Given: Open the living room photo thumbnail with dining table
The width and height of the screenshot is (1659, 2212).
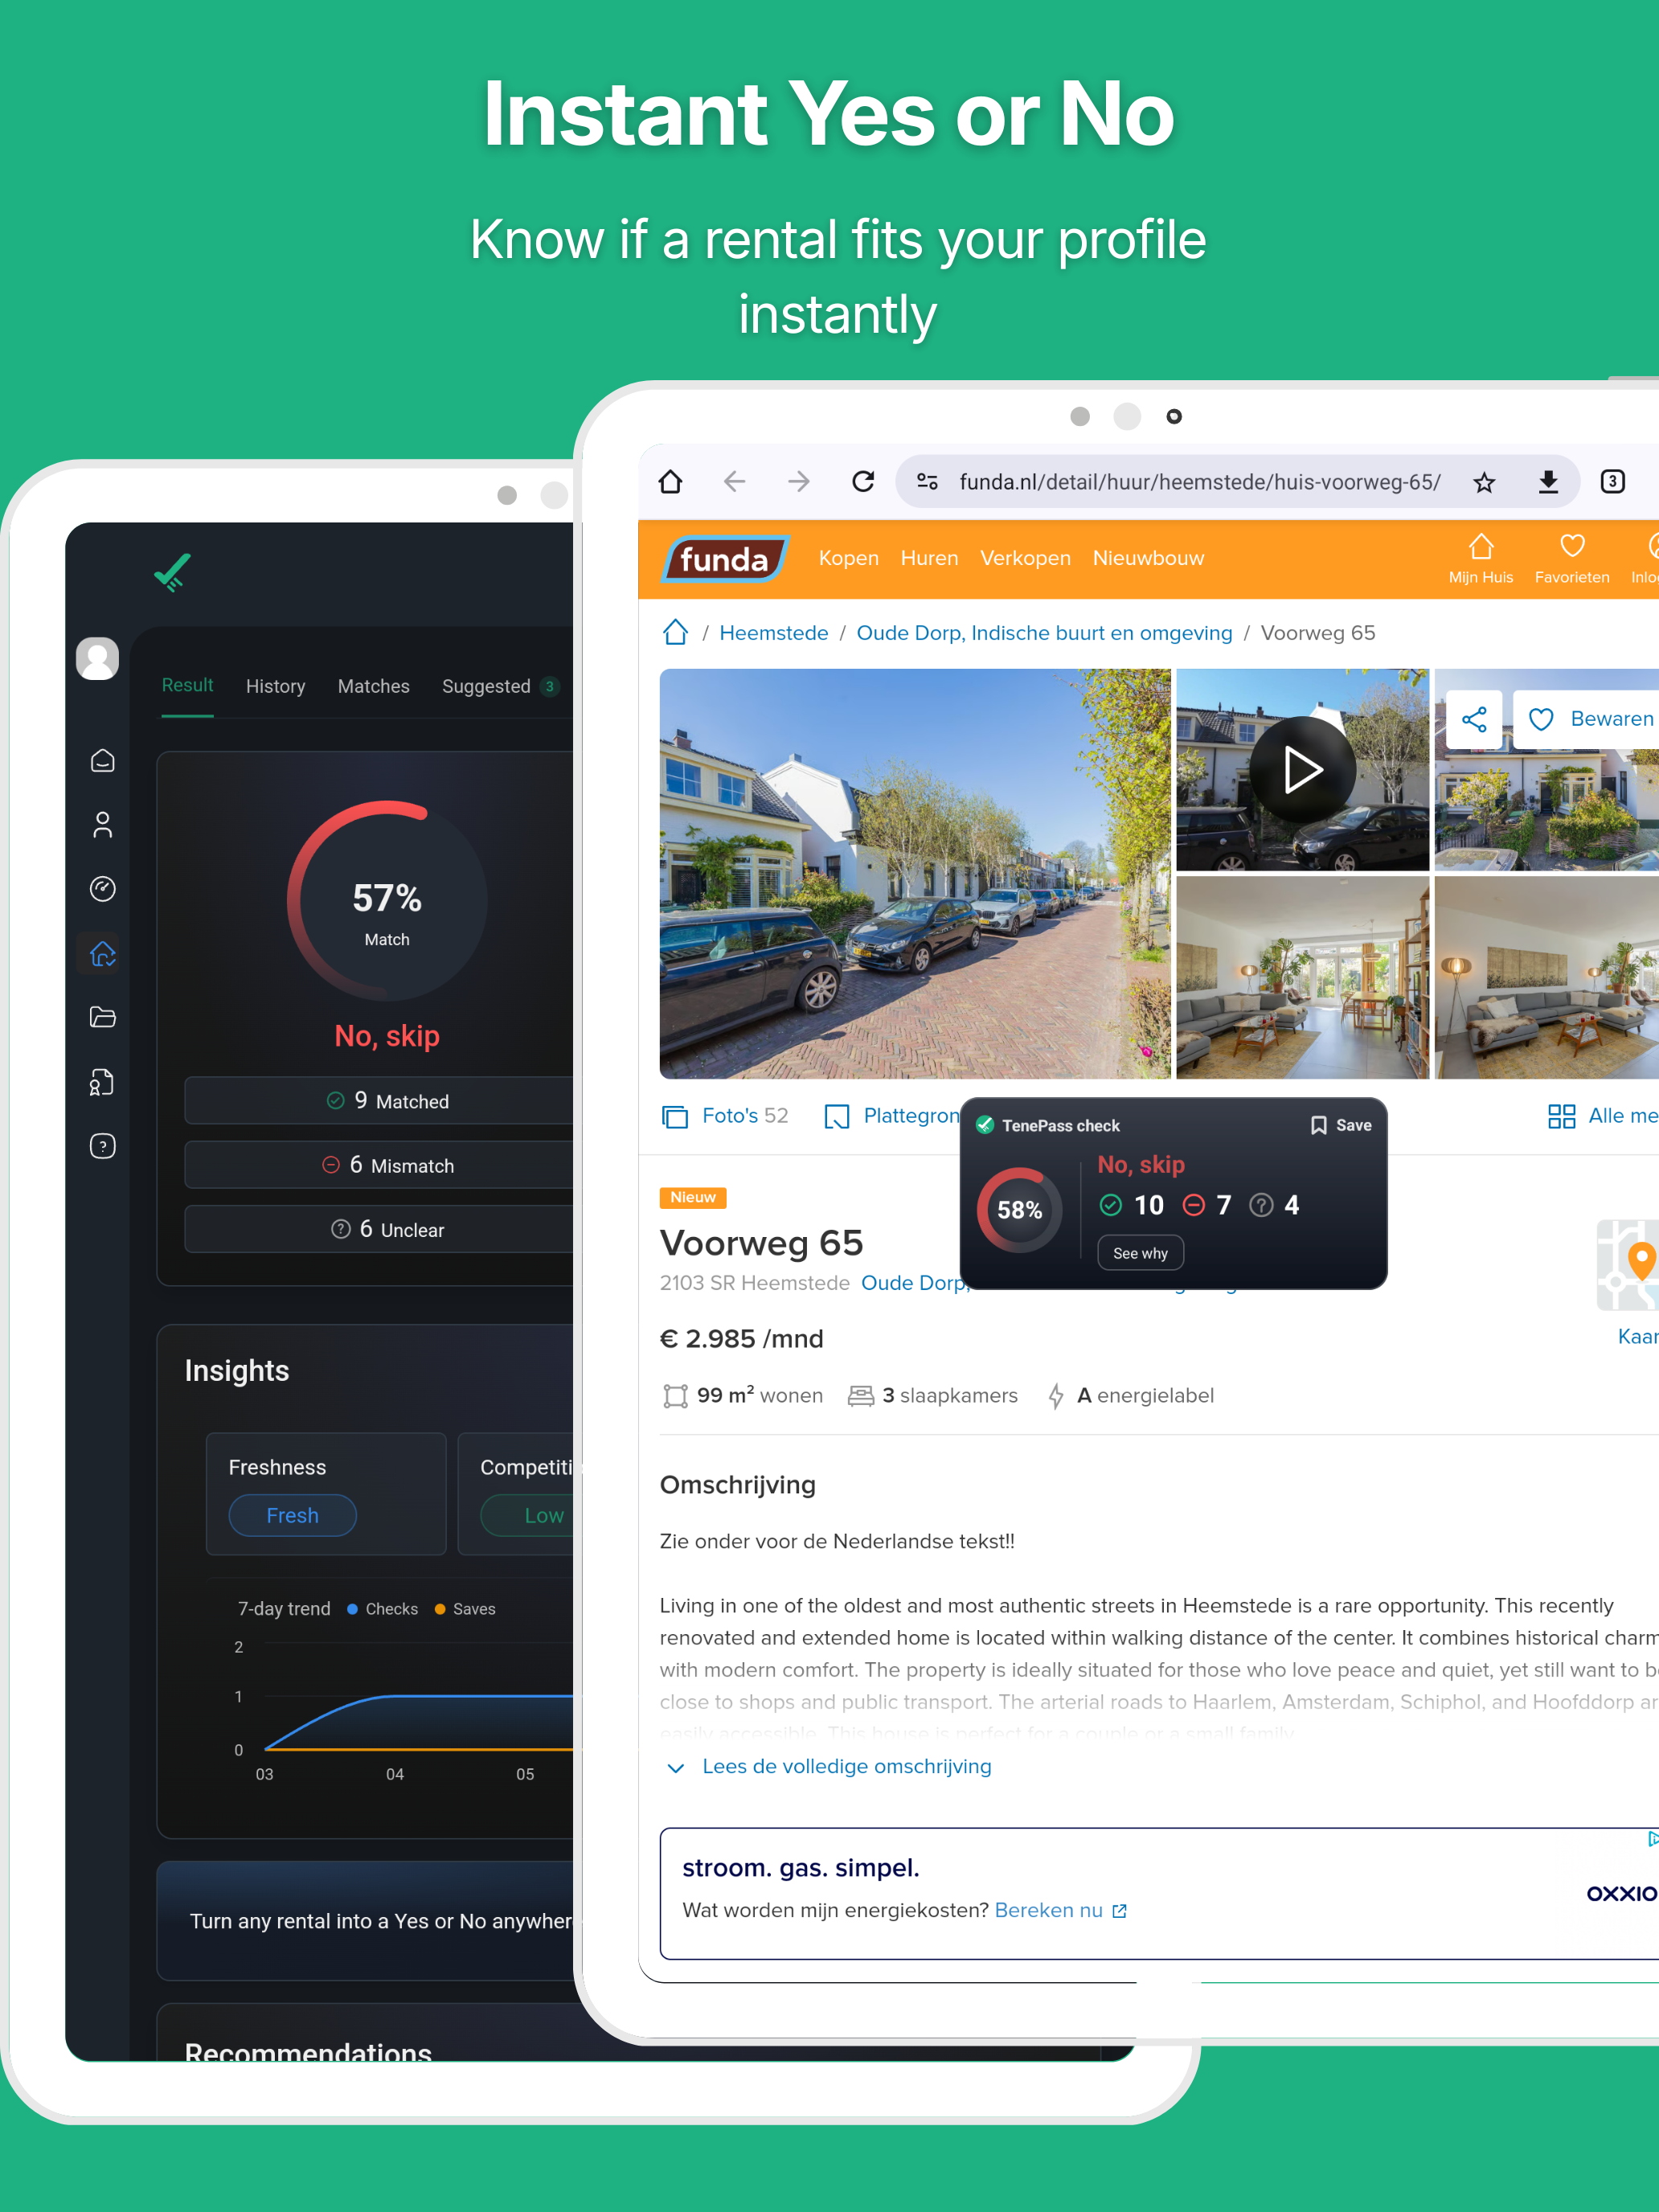Looking at the screenshot, I should point(1302,977).
